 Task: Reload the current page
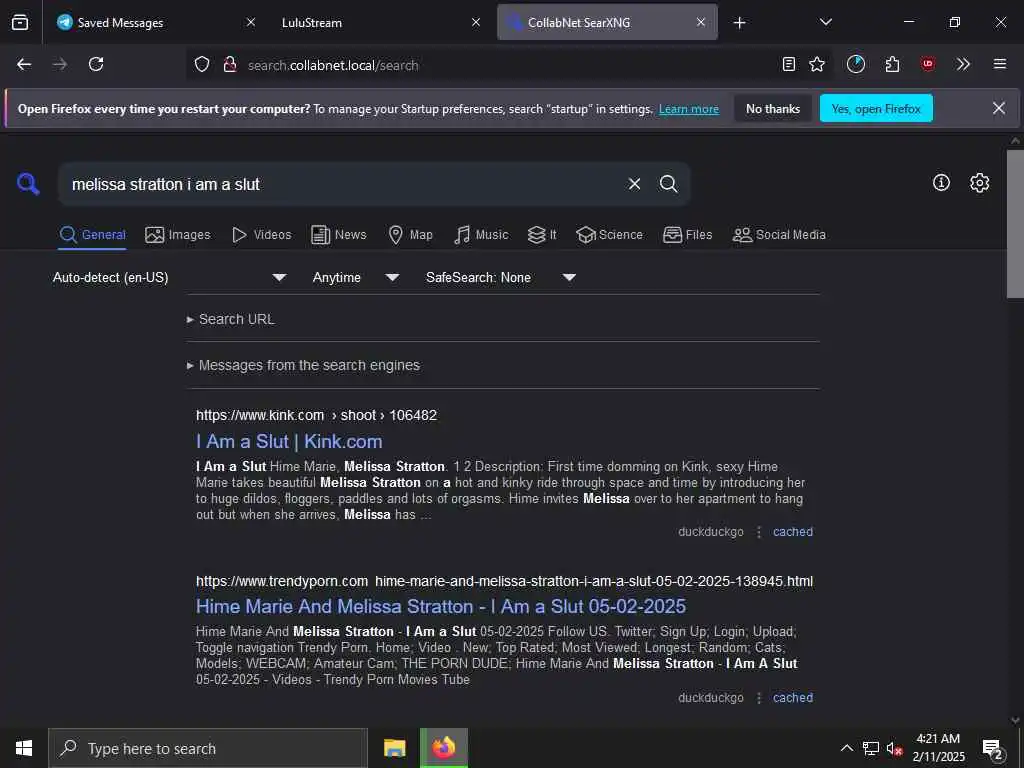(x=96, y=64)
